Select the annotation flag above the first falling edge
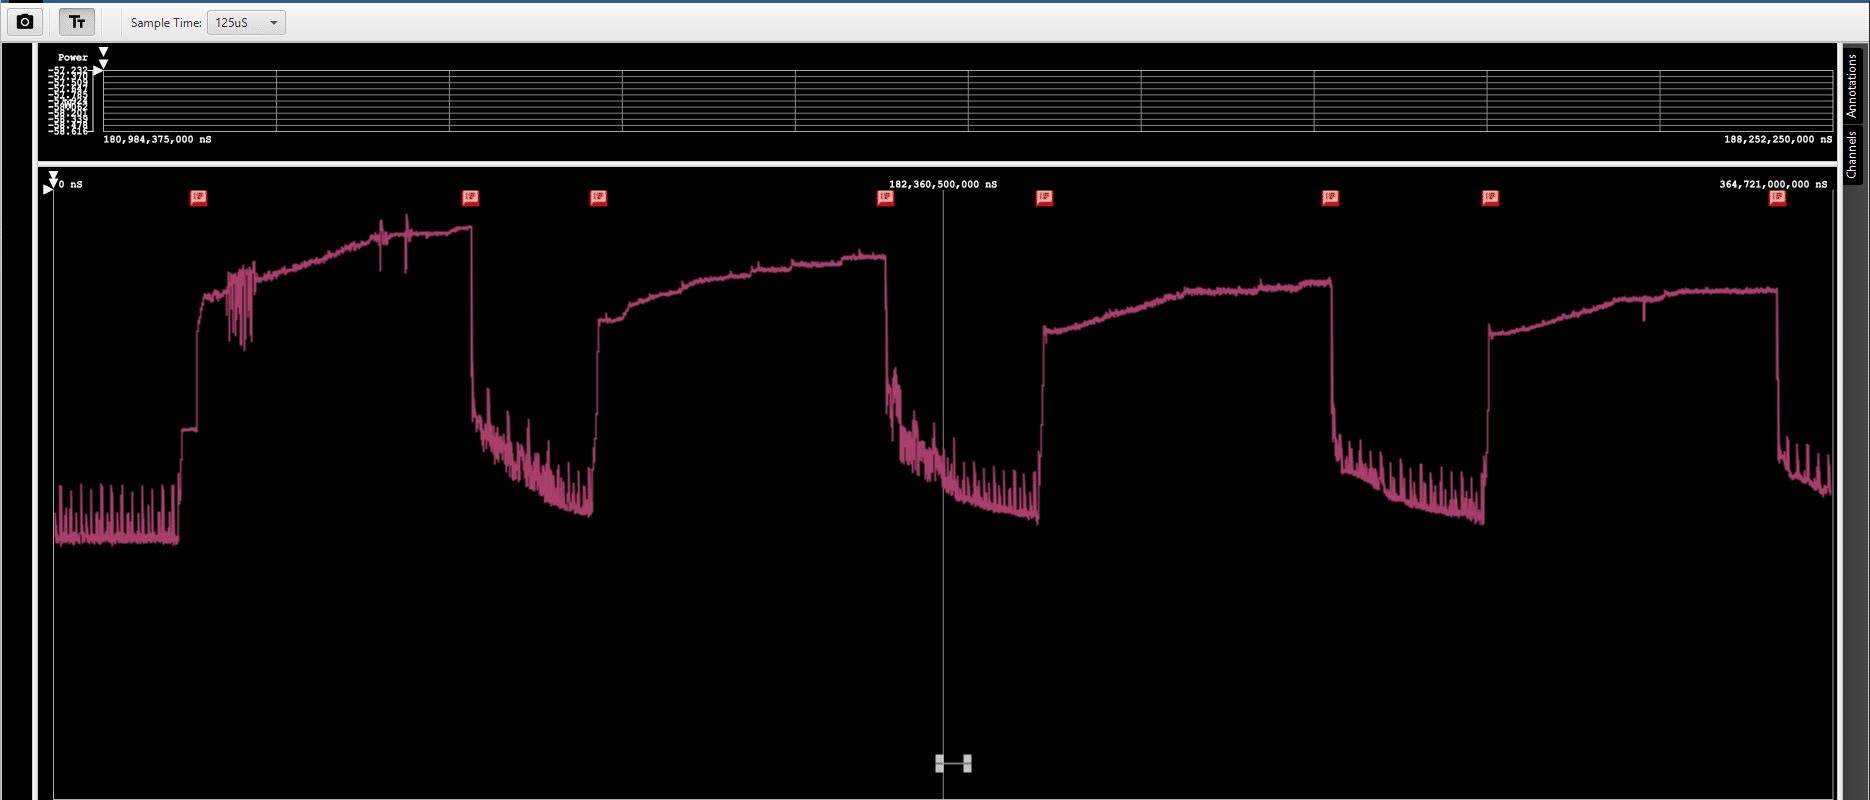 [470, 198]
